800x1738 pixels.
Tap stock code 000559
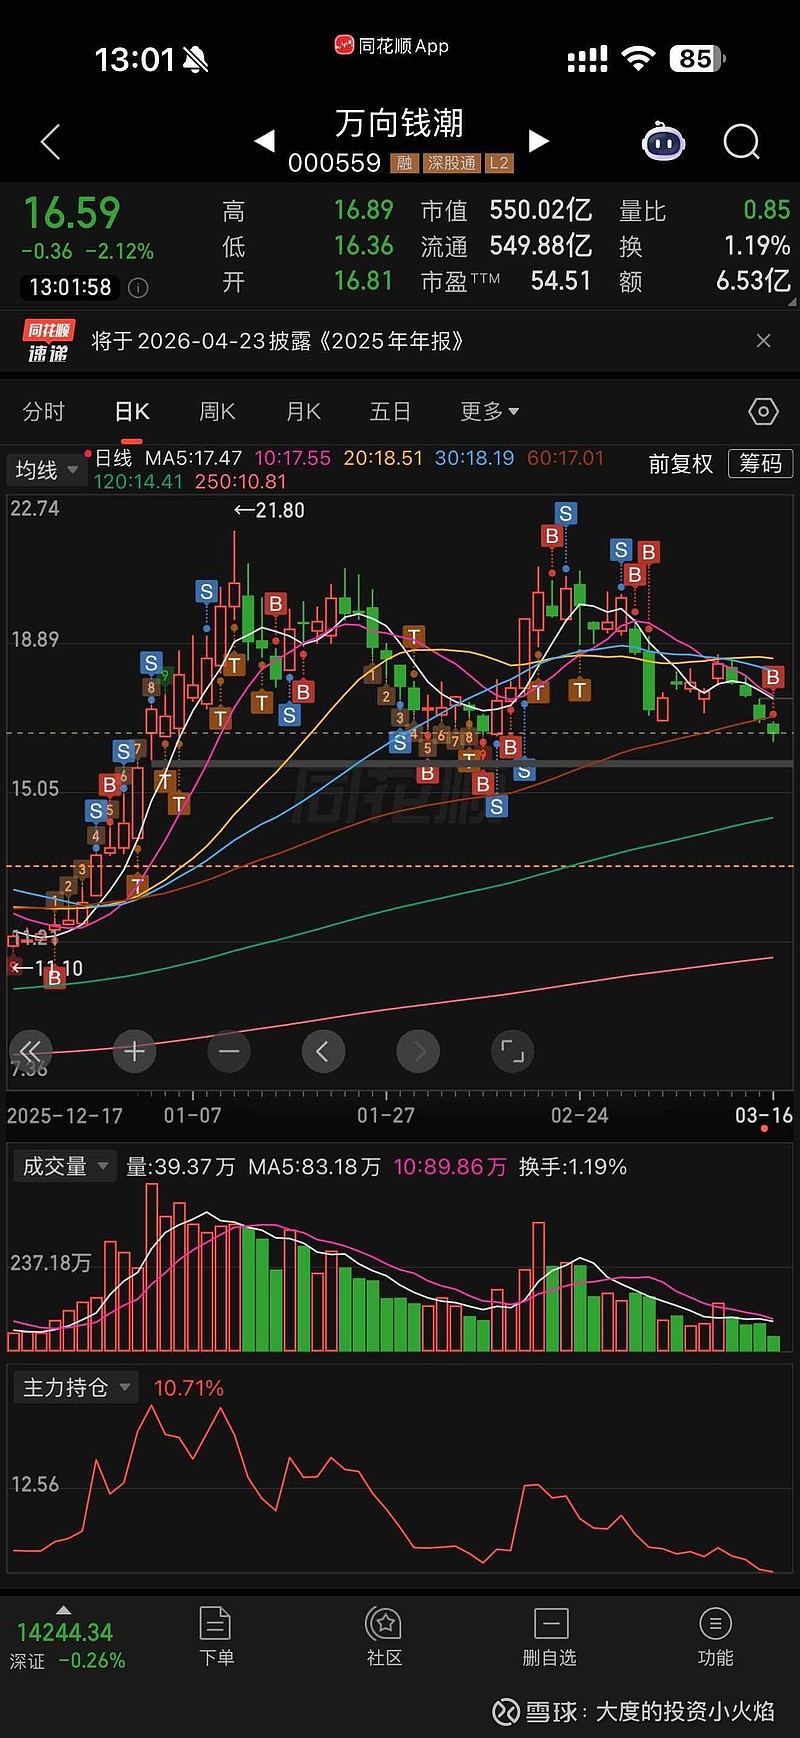point(334,163)
